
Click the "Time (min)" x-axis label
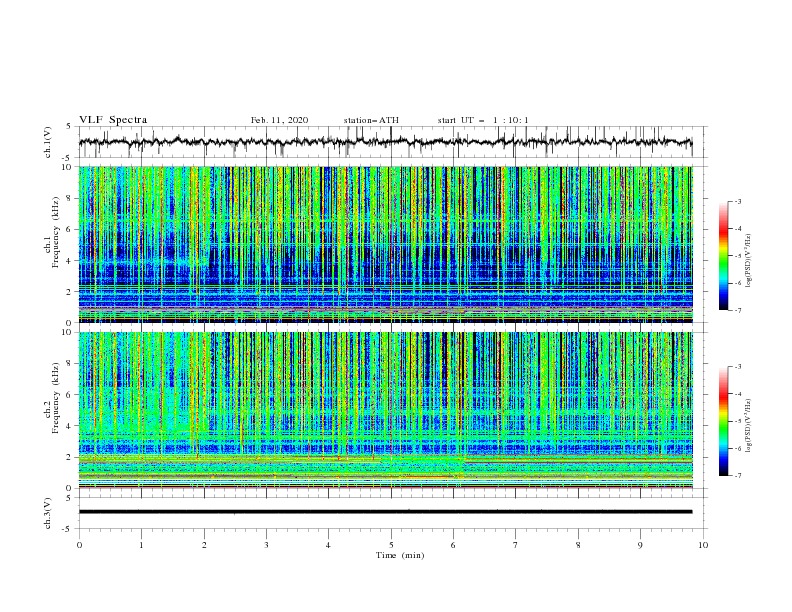click(400, 555)
